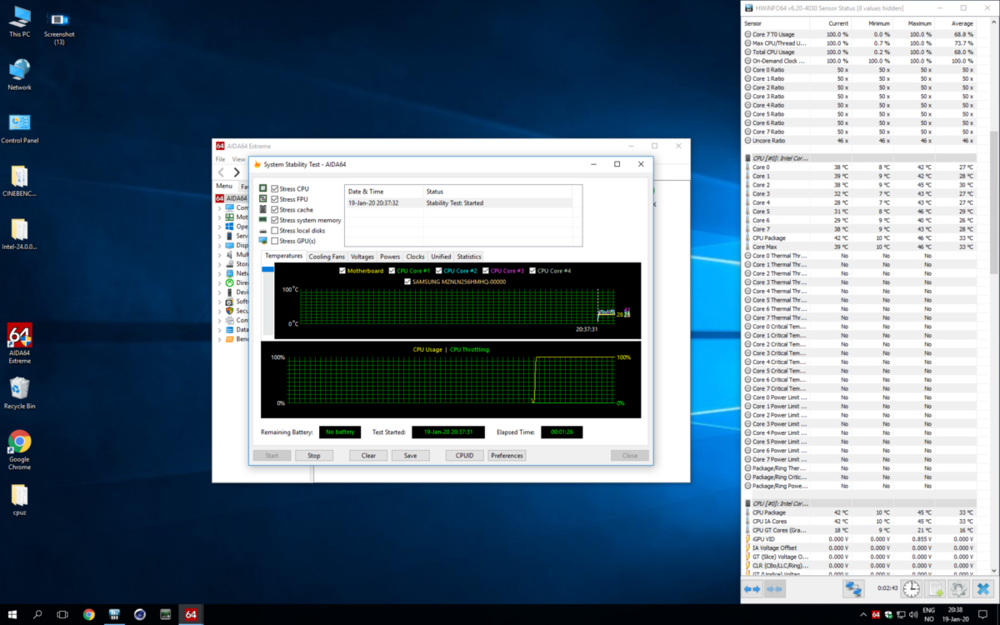1000x625 pixels.
Task: Click HWiNFO expand-view blue arrows icon
Action: pos(753,589)
